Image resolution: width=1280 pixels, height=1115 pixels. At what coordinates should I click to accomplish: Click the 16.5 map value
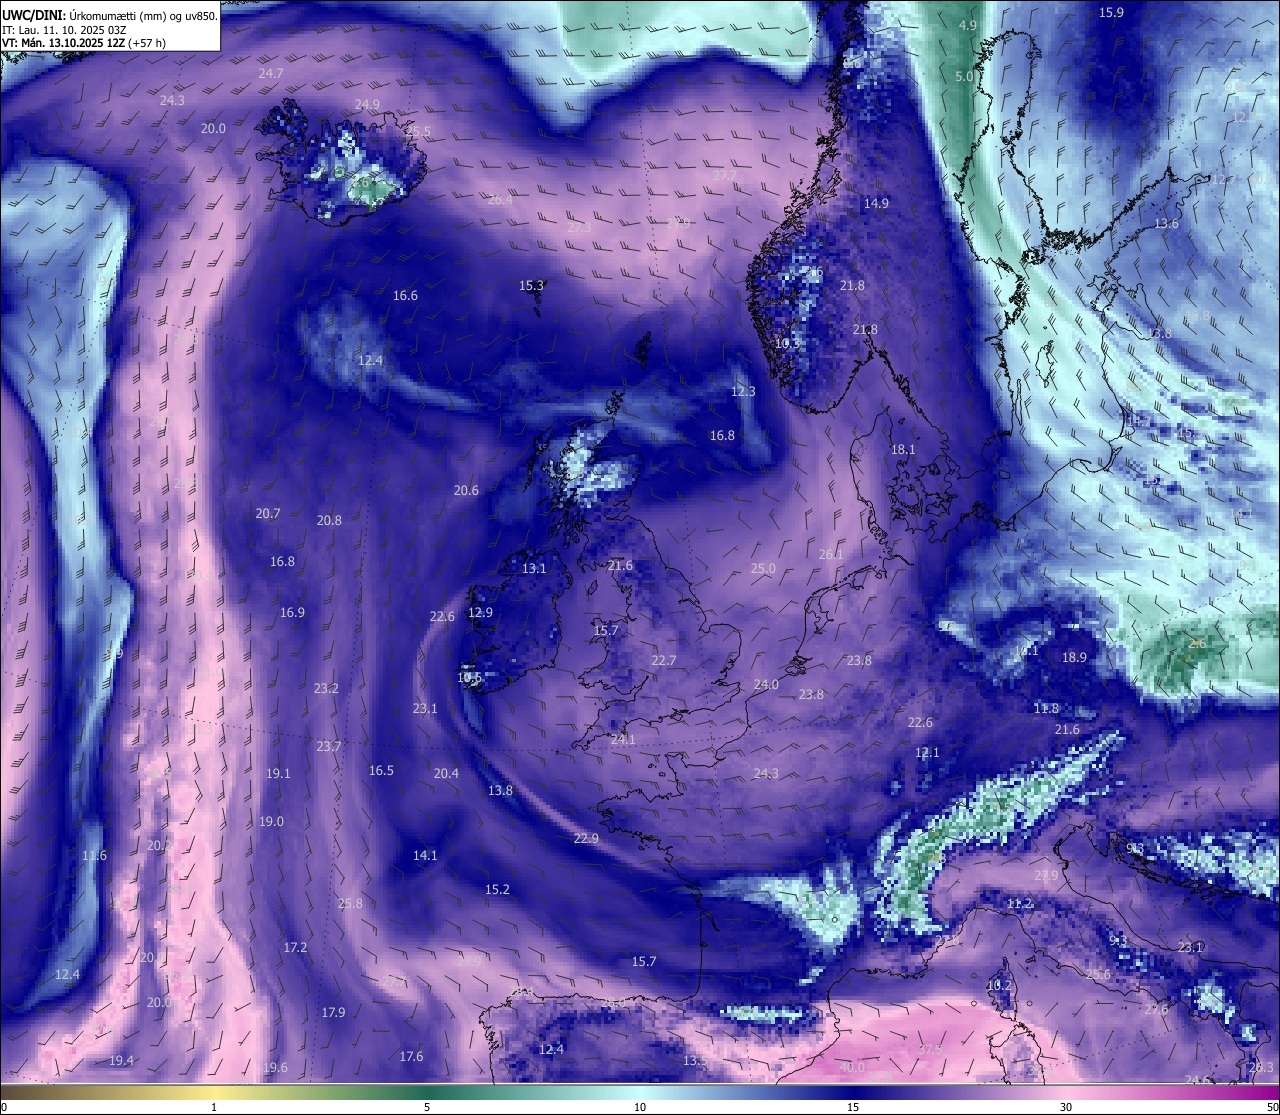coord(381,771)
